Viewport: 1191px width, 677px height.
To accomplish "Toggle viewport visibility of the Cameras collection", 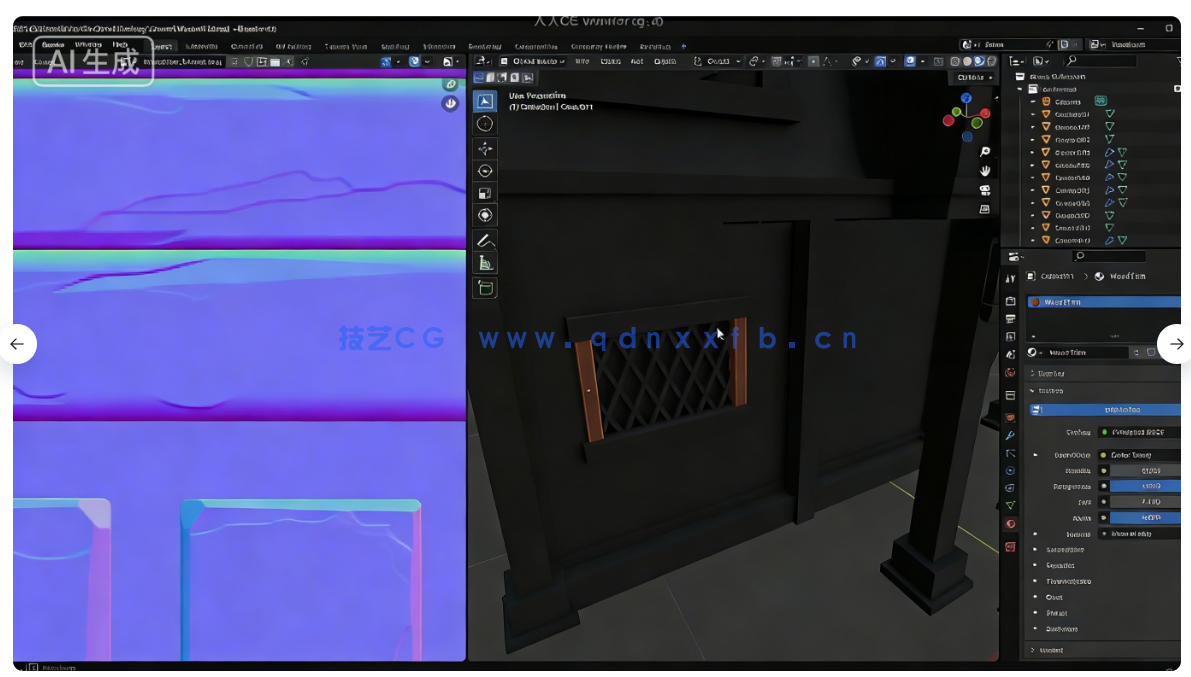I will point(1100,101).
